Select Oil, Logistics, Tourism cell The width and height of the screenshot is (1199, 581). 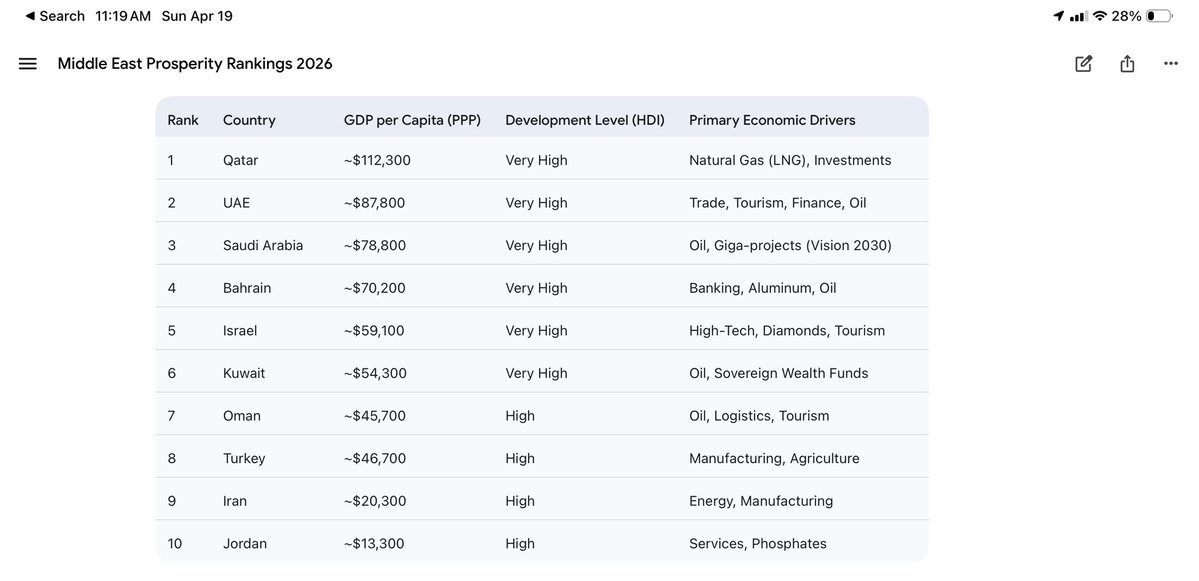(759, 416)
